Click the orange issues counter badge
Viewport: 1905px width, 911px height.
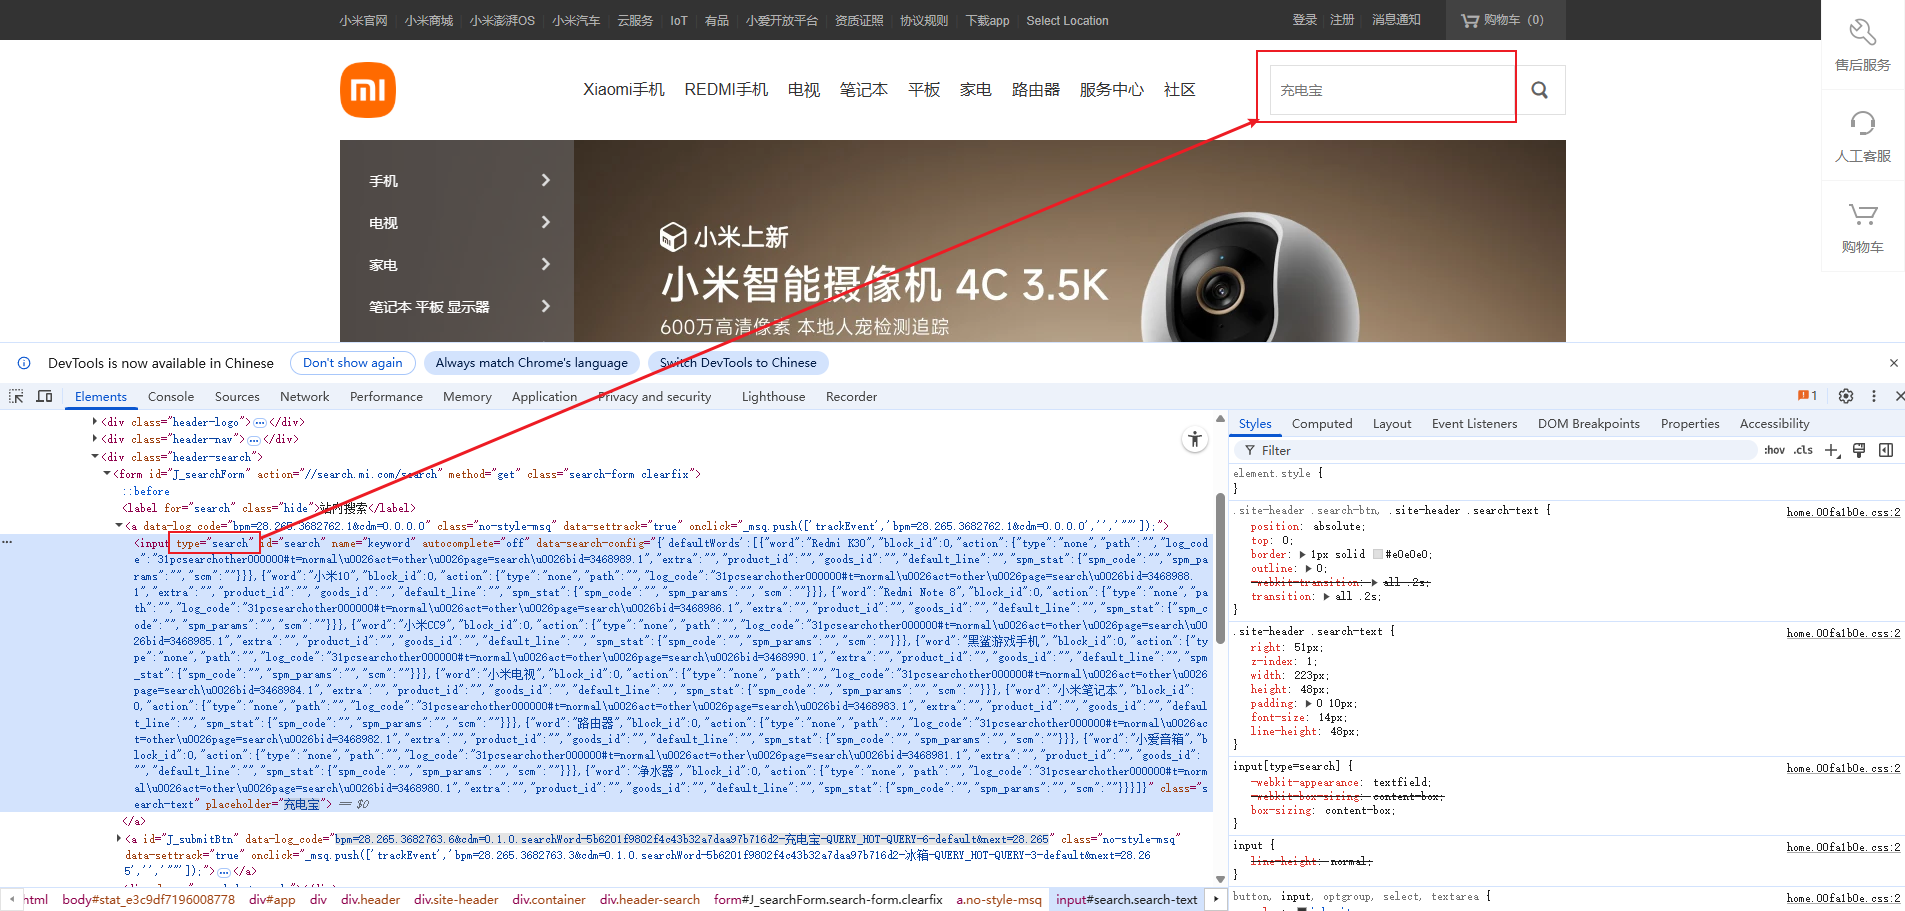pos(1807,396)
